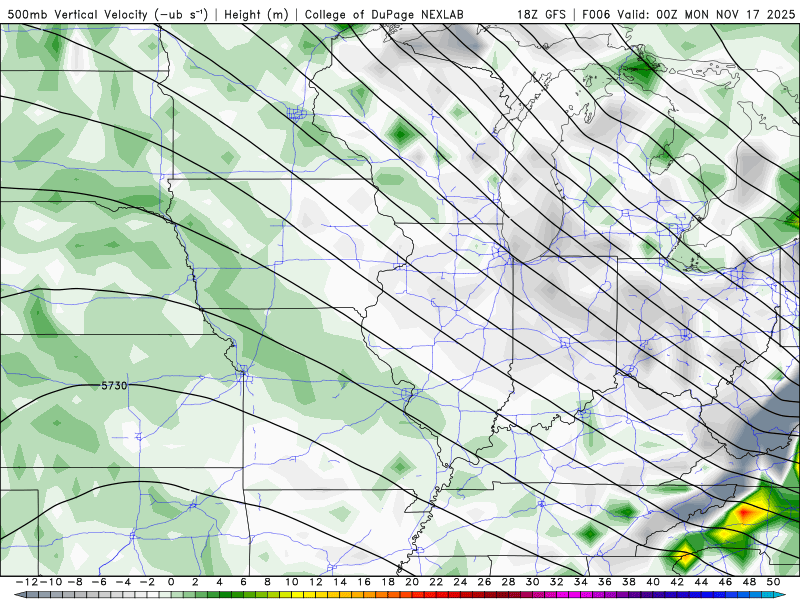Click the 38 value on the color scale

tap(629, 582)
